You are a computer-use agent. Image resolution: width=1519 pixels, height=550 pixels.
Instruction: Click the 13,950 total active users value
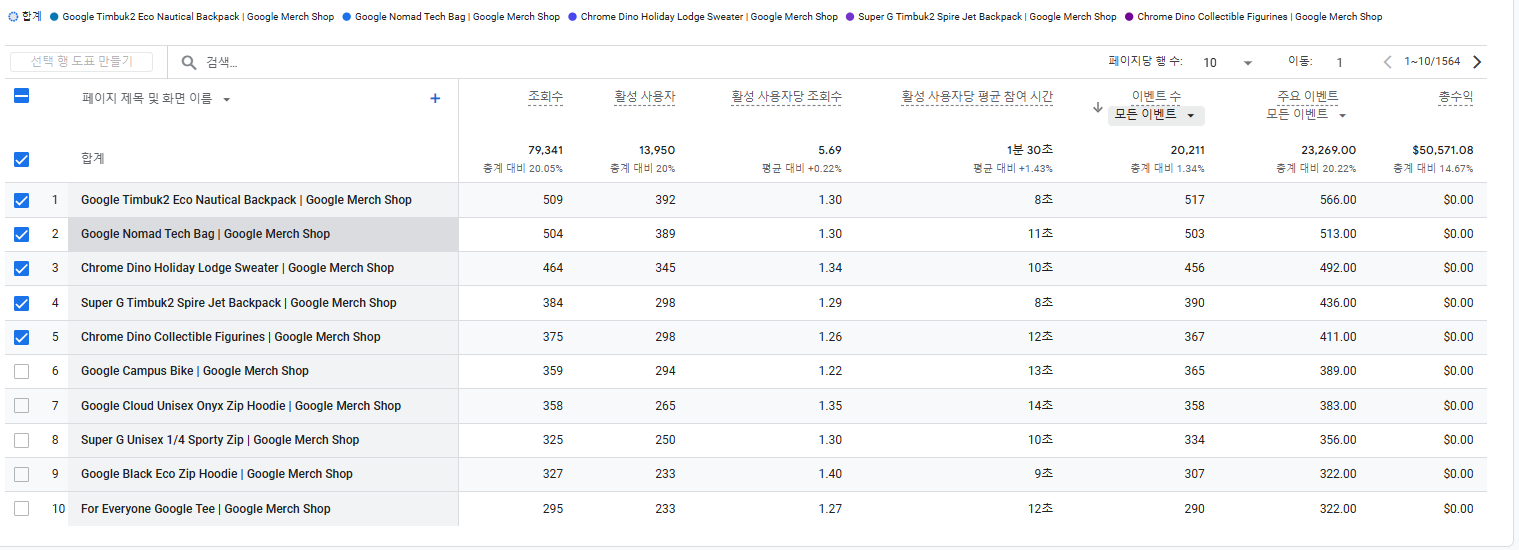[657, 150]
